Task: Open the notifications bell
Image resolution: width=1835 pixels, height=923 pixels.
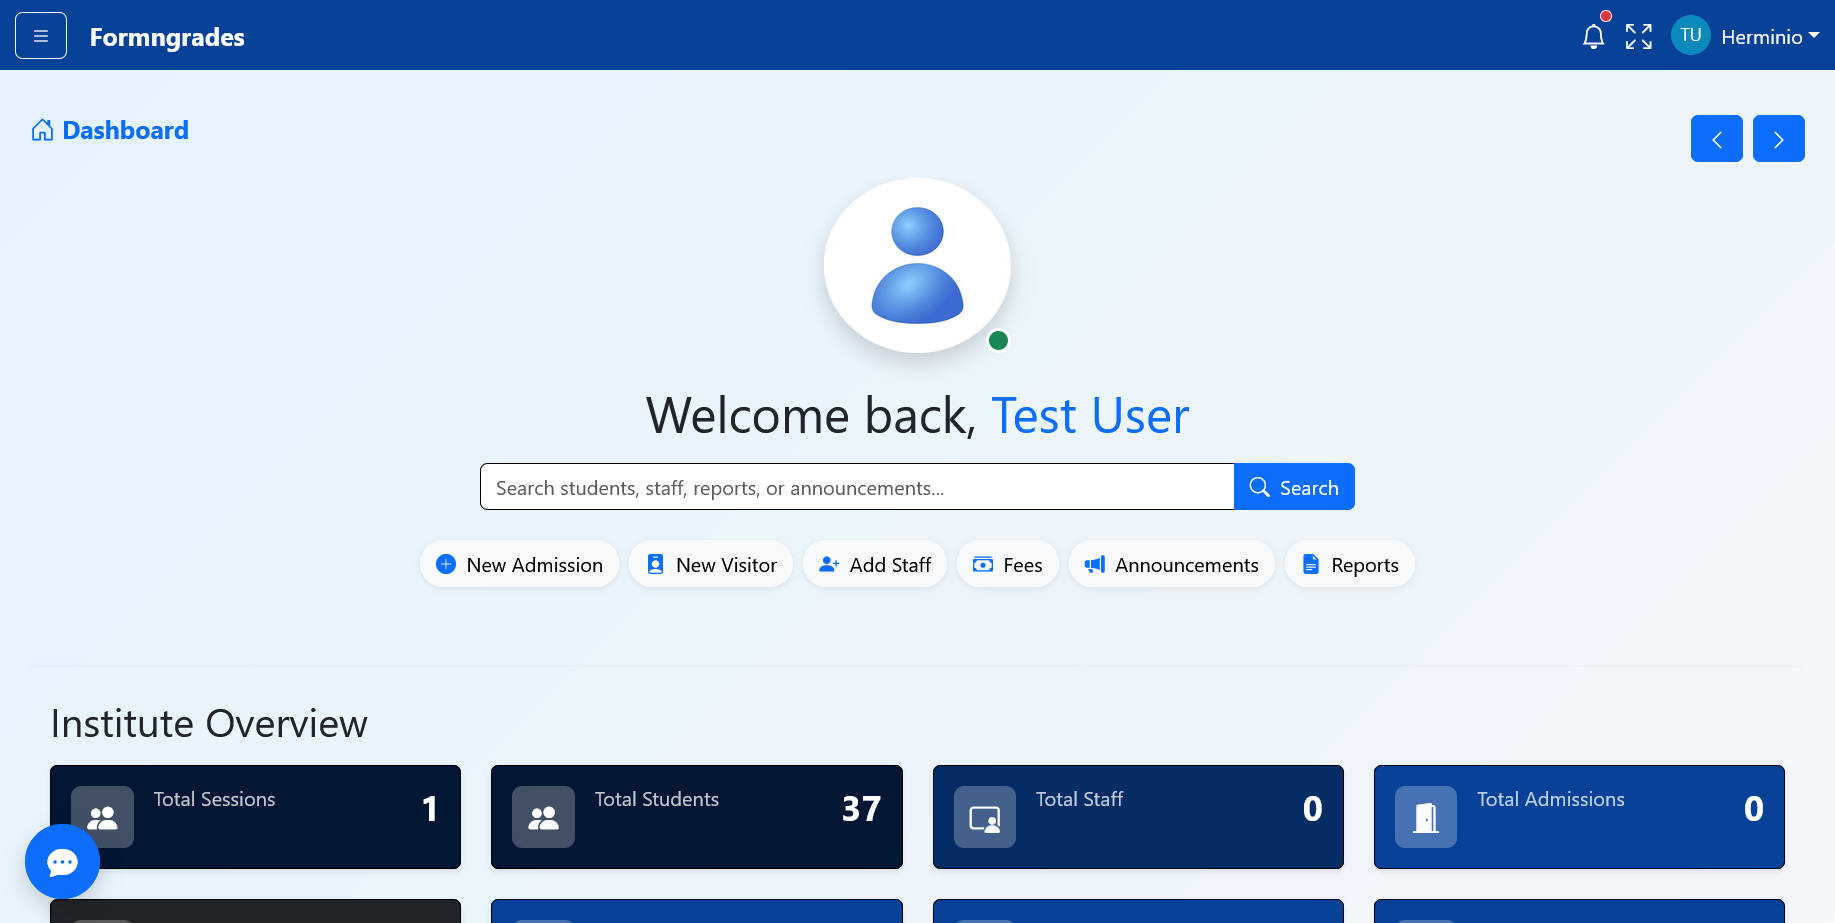Action: [x=1593, y=37]
